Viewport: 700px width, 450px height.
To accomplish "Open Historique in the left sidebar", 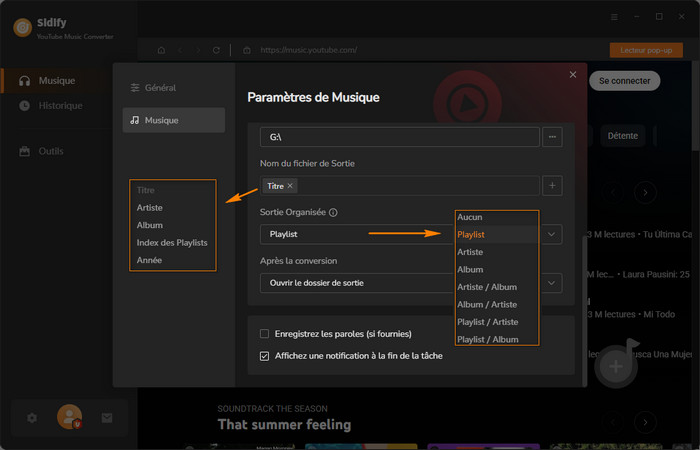I will coord(60,105).
